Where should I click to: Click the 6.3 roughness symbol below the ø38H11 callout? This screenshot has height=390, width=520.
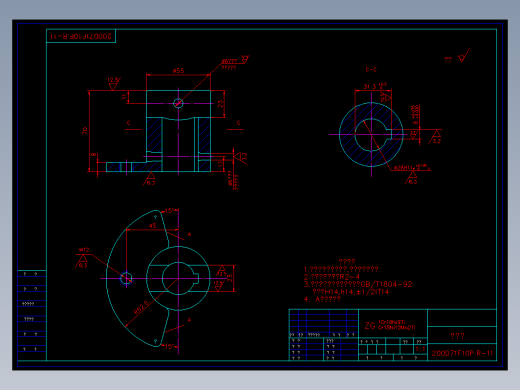point(412,178)
